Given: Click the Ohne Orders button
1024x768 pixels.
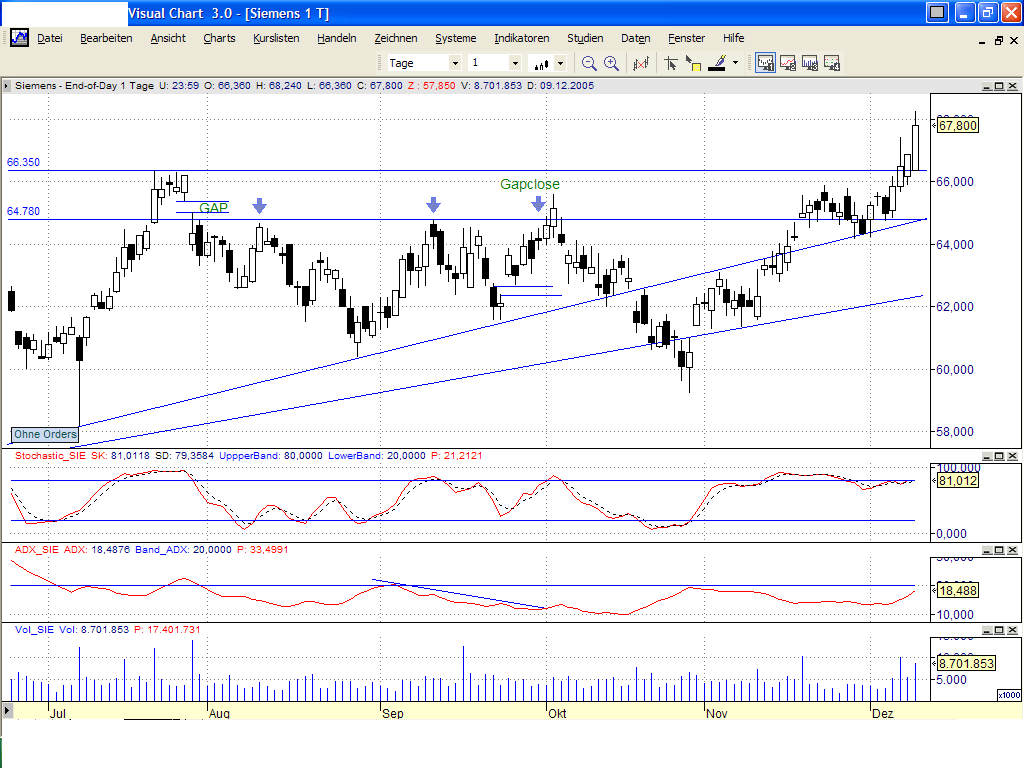Looking at the screenshot, I should click(x=44, y=434).
